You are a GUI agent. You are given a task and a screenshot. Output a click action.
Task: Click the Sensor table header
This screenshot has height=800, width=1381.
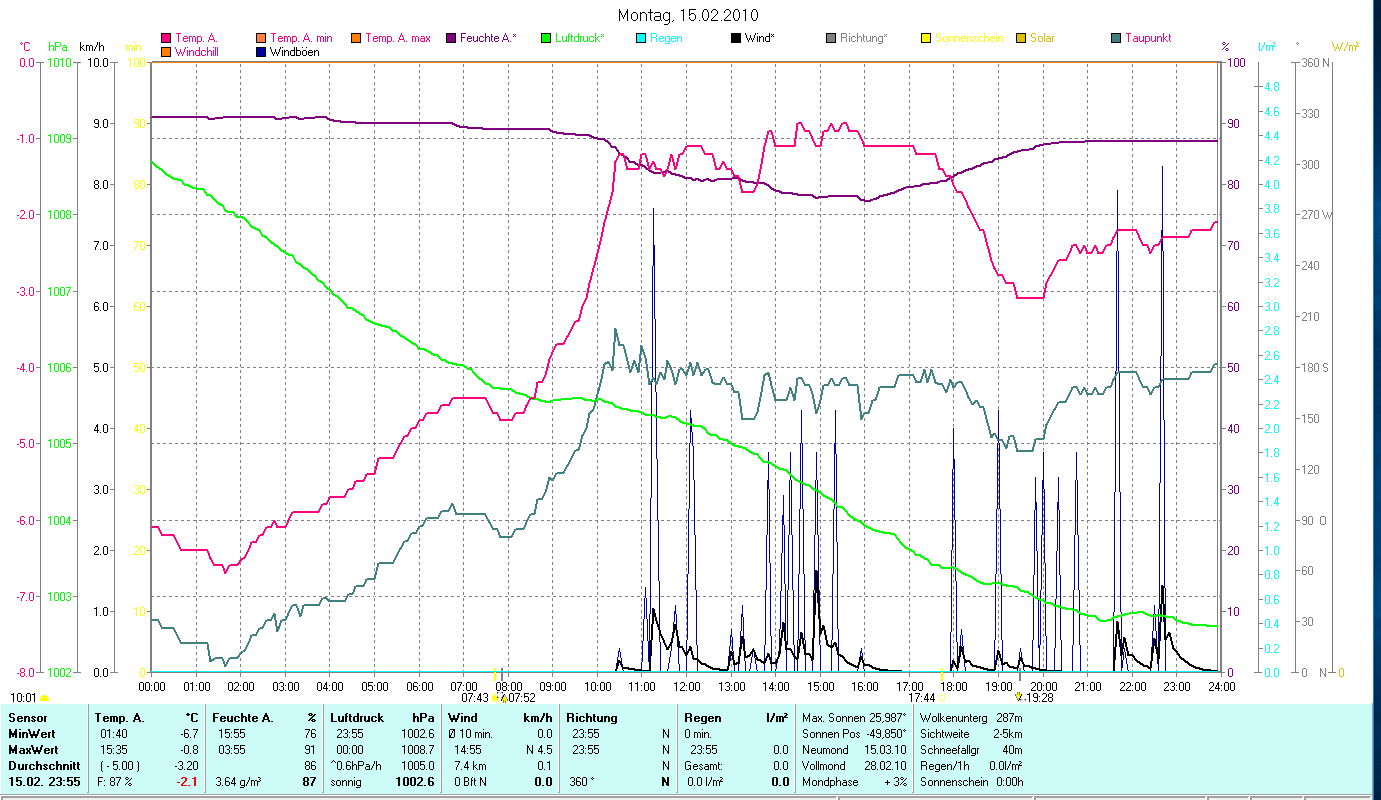point(27,718)
